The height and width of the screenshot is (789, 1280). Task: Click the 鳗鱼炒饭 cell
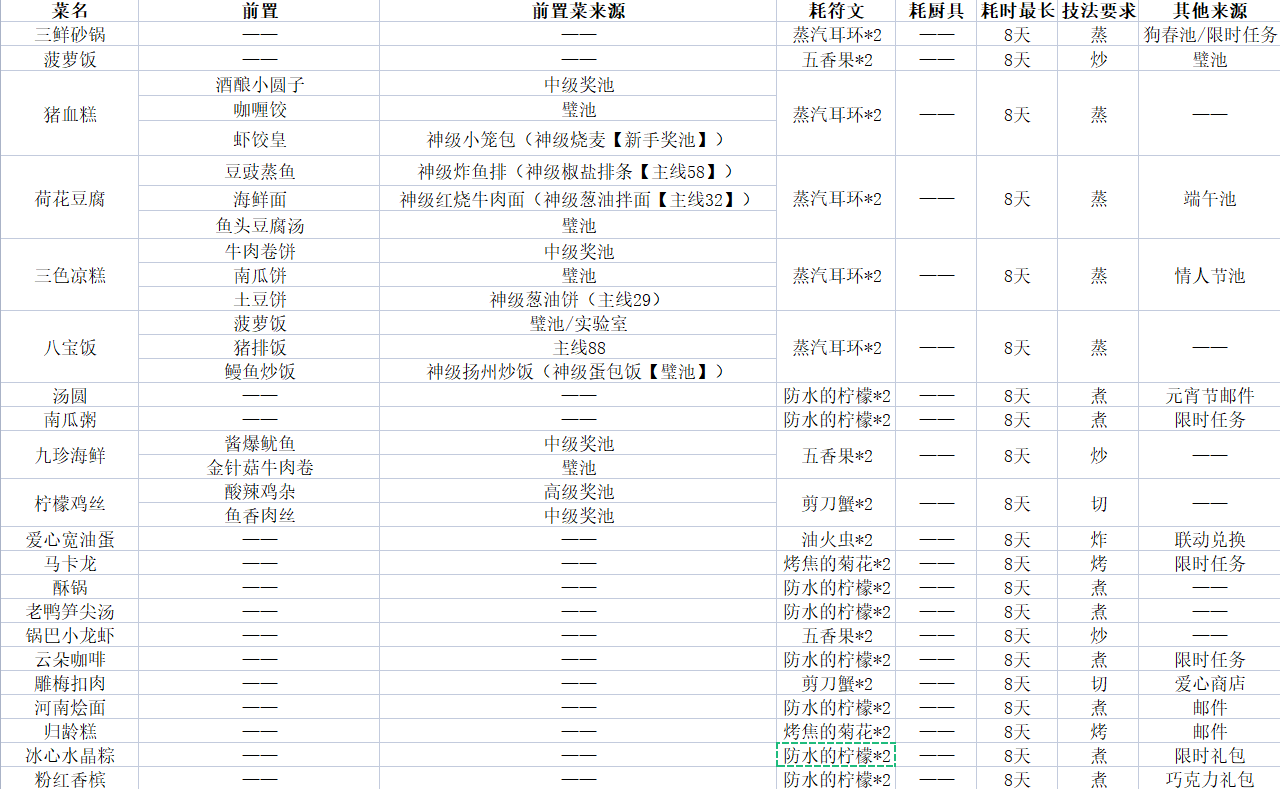pos(260,371)
